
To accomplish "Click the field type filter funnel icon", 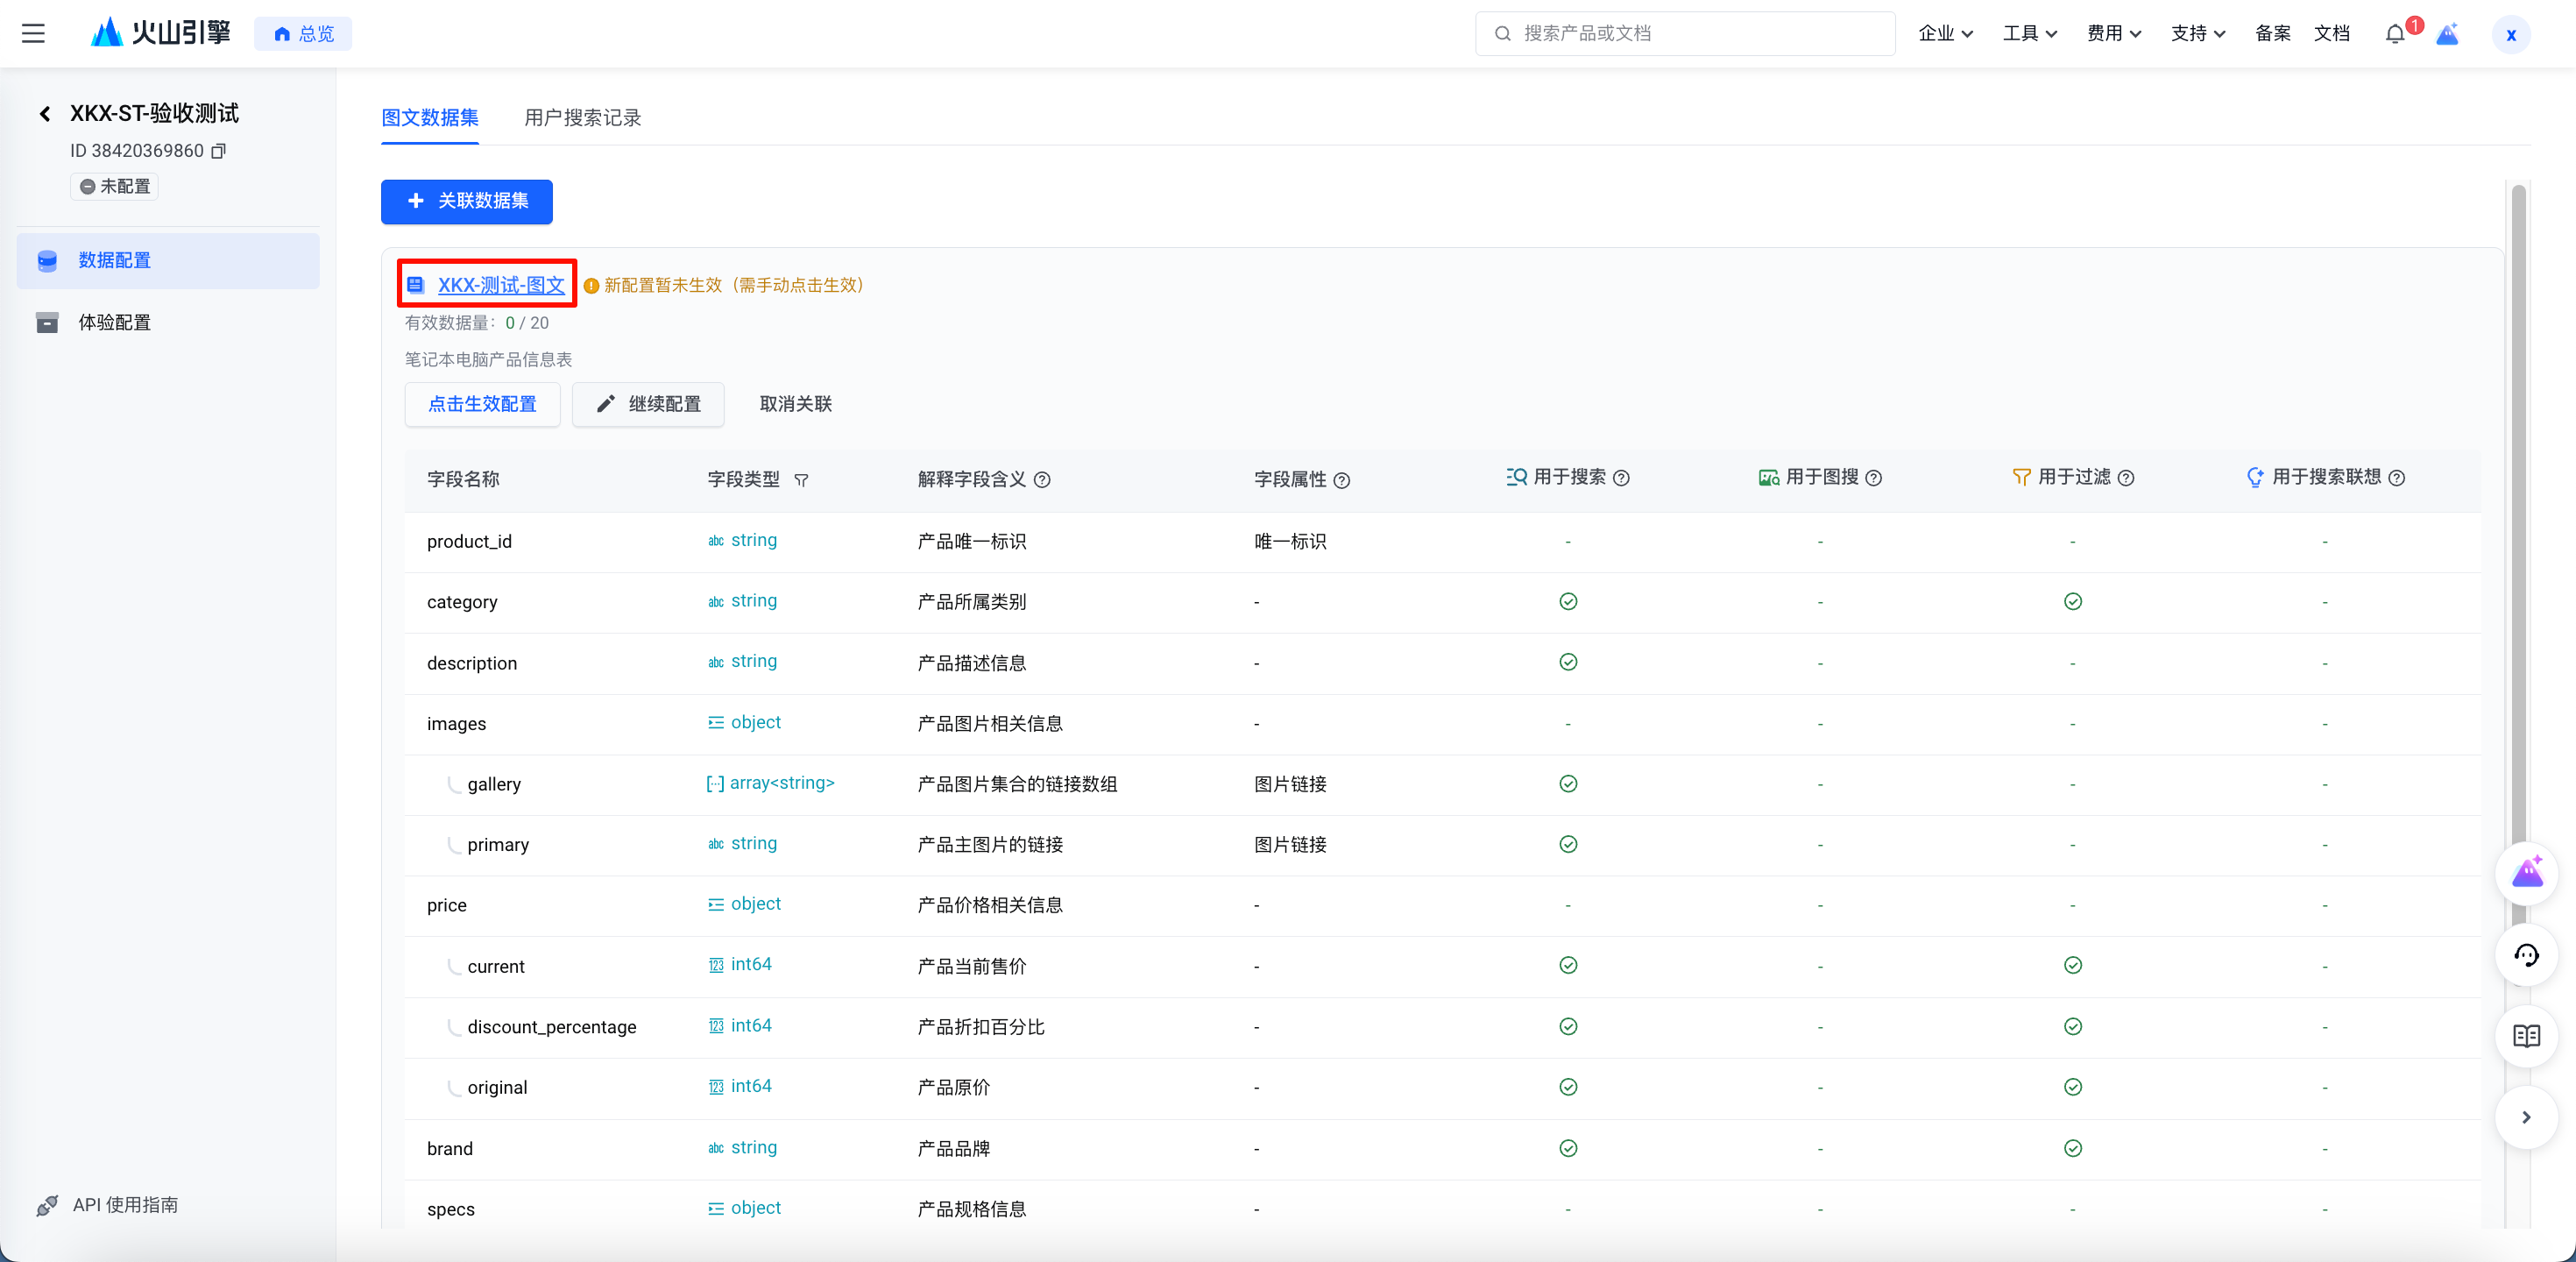I will tap(801, 480).
